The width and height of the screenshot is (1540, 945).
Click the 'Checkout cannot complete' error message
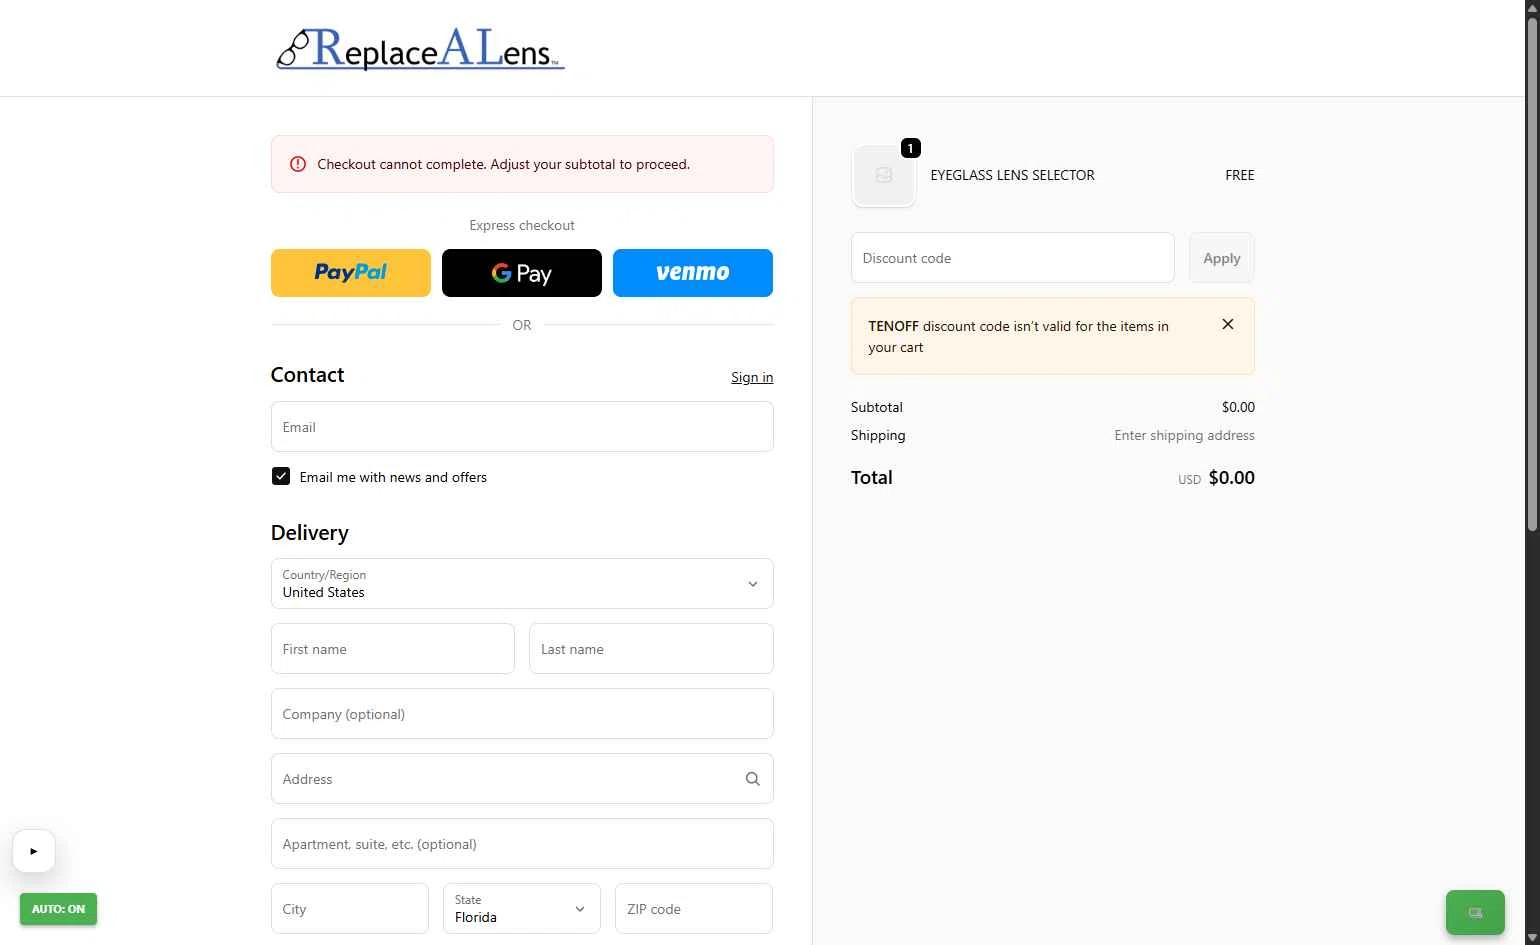[504, 164]
